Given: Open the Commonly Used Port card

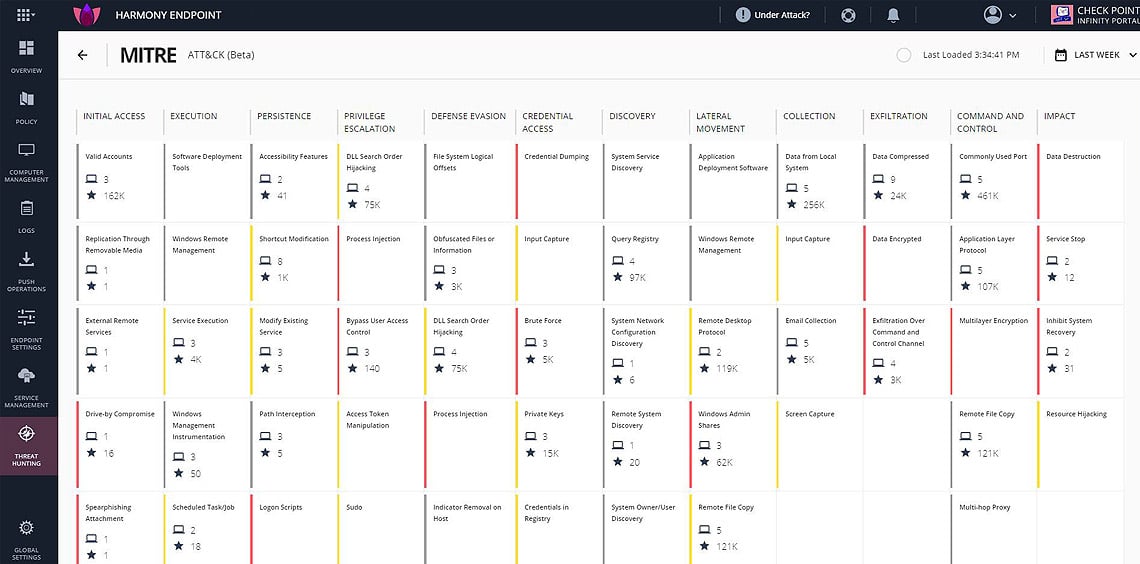Looking at the screenshot, I should click(993, 181).
